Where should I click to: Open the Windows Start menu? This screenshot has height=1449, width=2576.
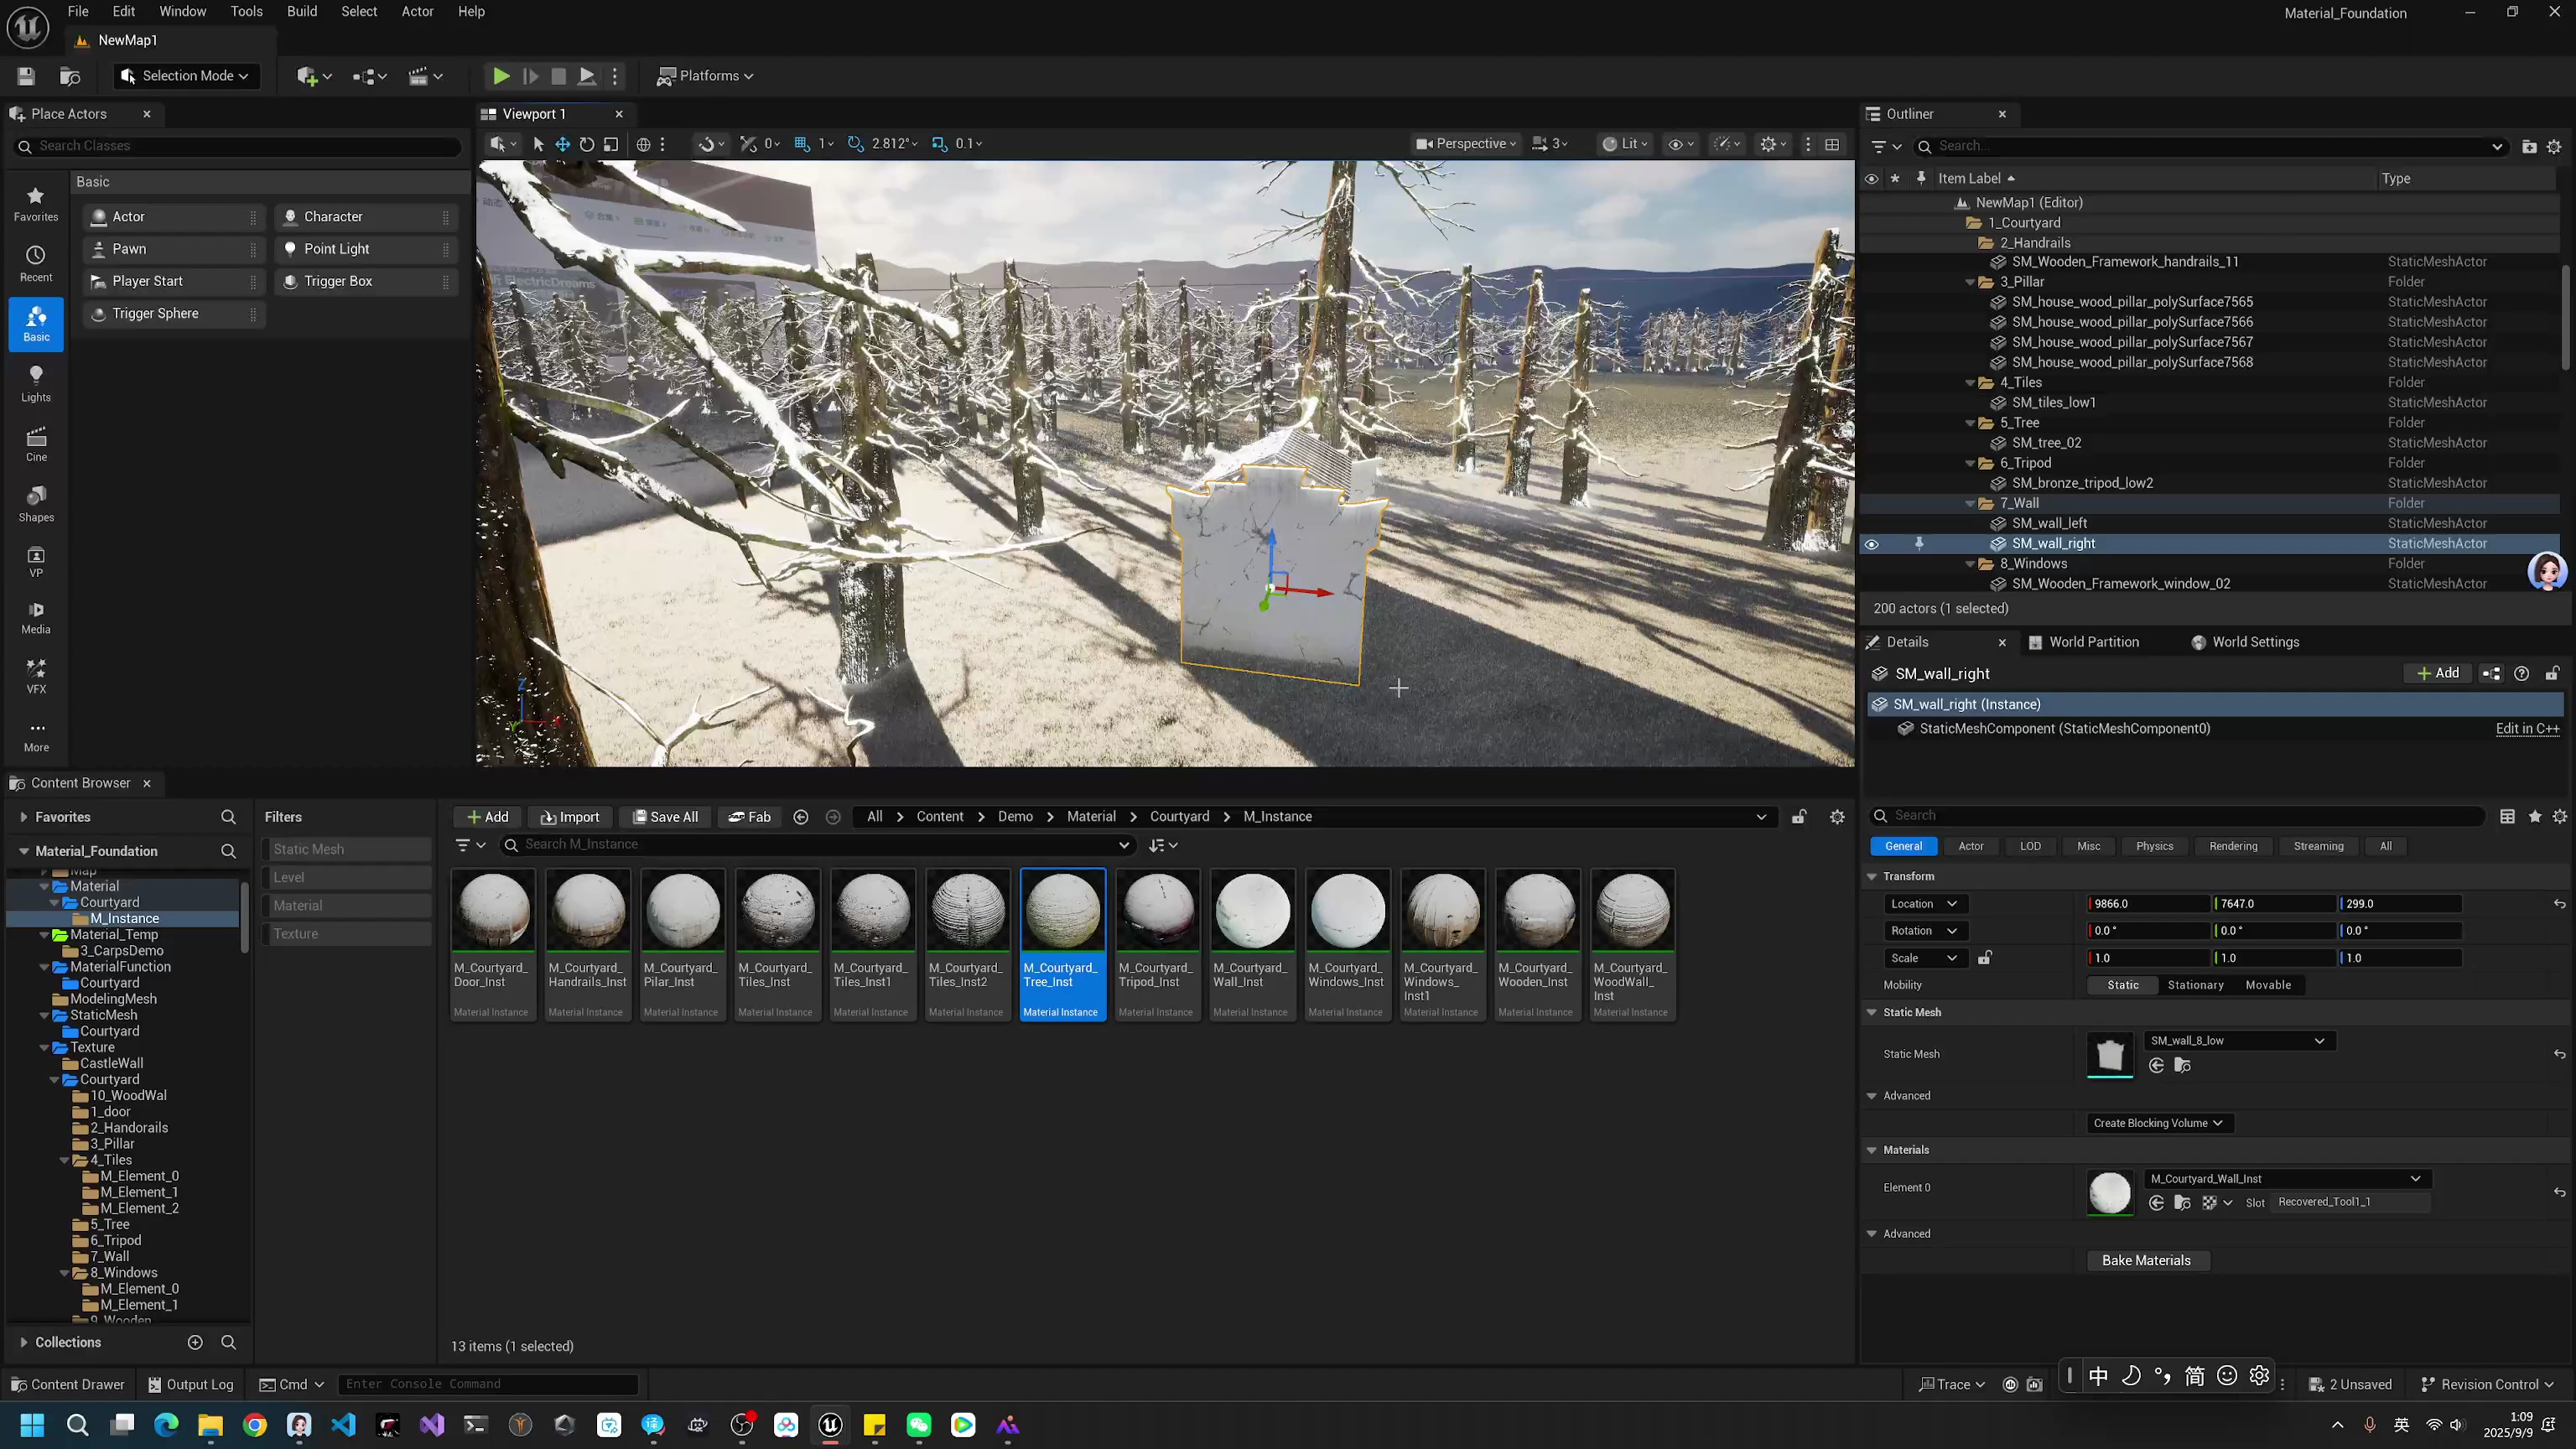click(32, 1425)
